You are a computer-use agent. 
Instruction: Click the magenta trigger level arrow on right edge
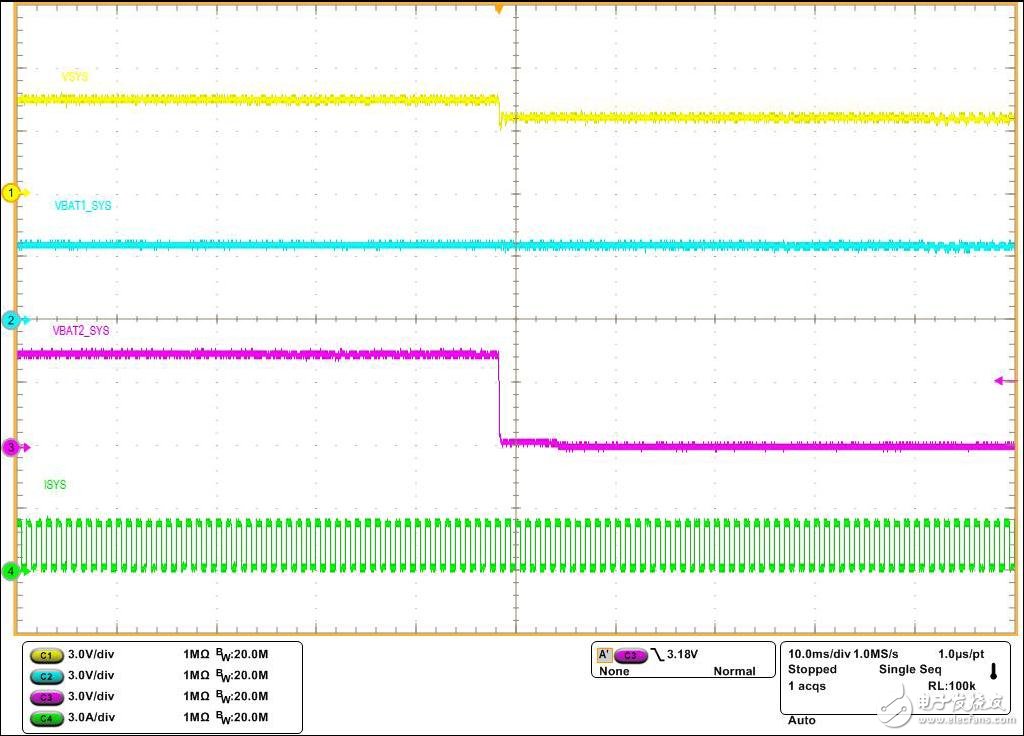(x=1005, y=380)
